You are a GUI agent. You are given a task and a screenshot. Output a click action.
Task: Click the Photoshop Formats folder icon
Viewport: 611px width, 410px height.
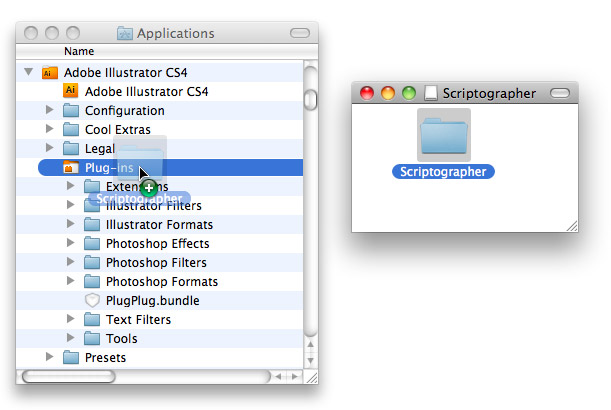92,281
